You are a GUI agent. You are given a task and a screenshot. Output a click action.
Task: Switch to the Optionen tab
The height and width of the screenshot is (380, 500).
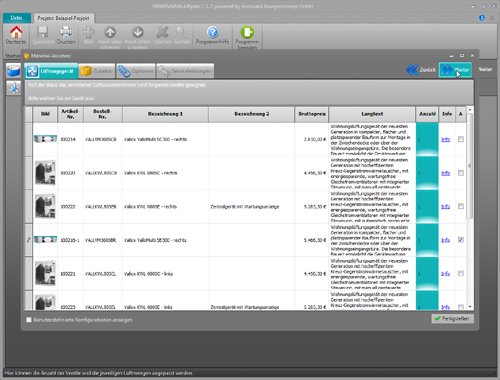pyautogui.click(x=136, y=71)
